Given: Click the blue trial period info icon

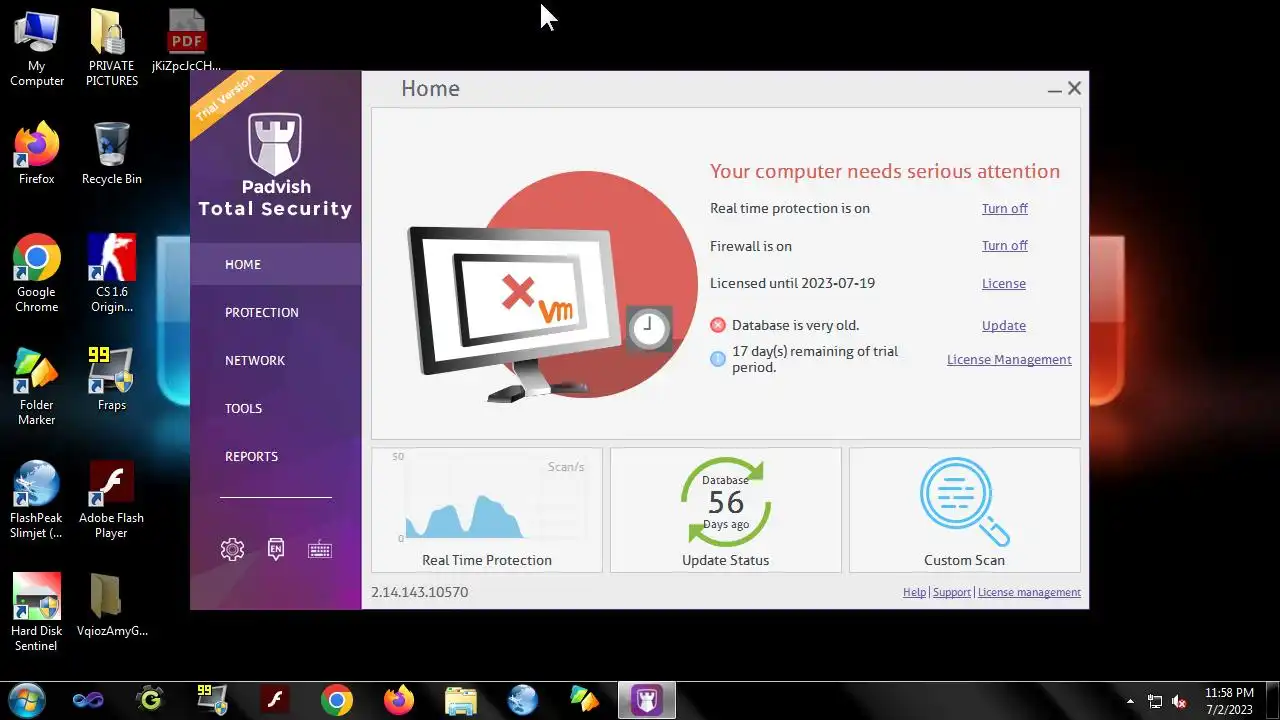Looking at the screenshot, I should 718,359.
